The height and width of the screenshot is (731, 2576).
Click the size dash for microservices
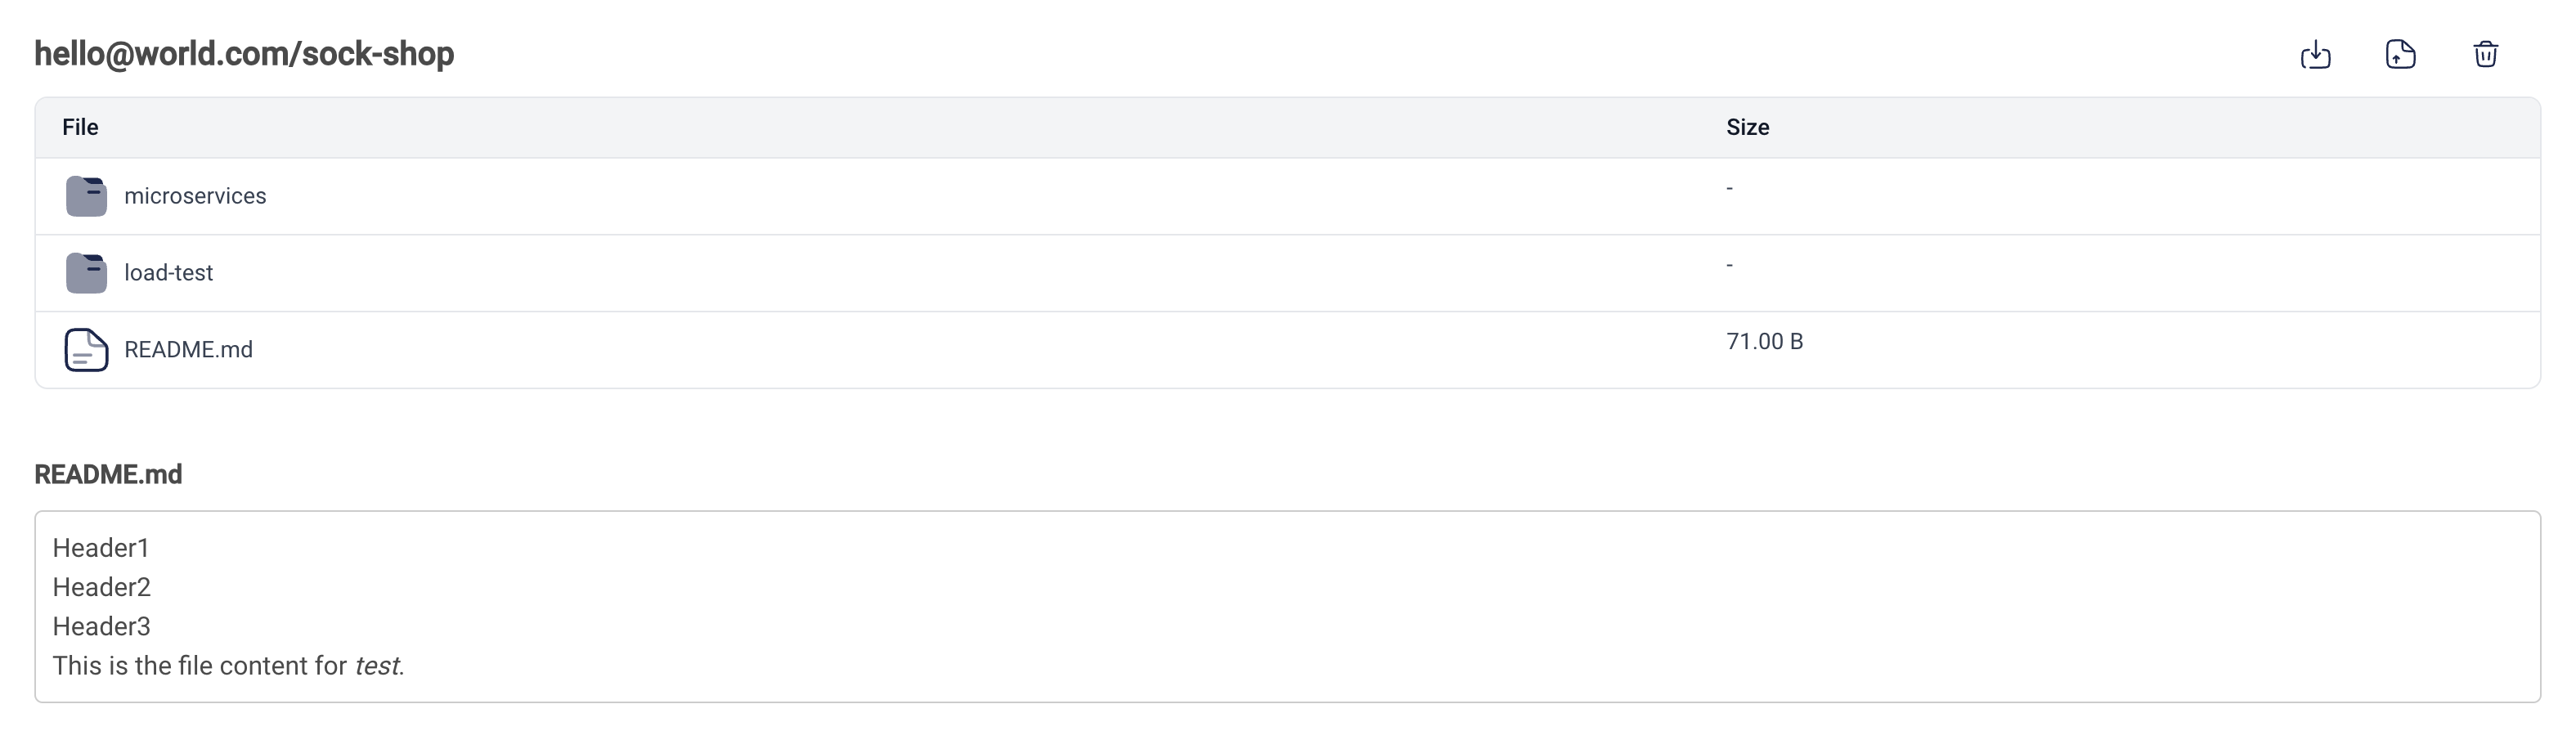point(1729,188)
